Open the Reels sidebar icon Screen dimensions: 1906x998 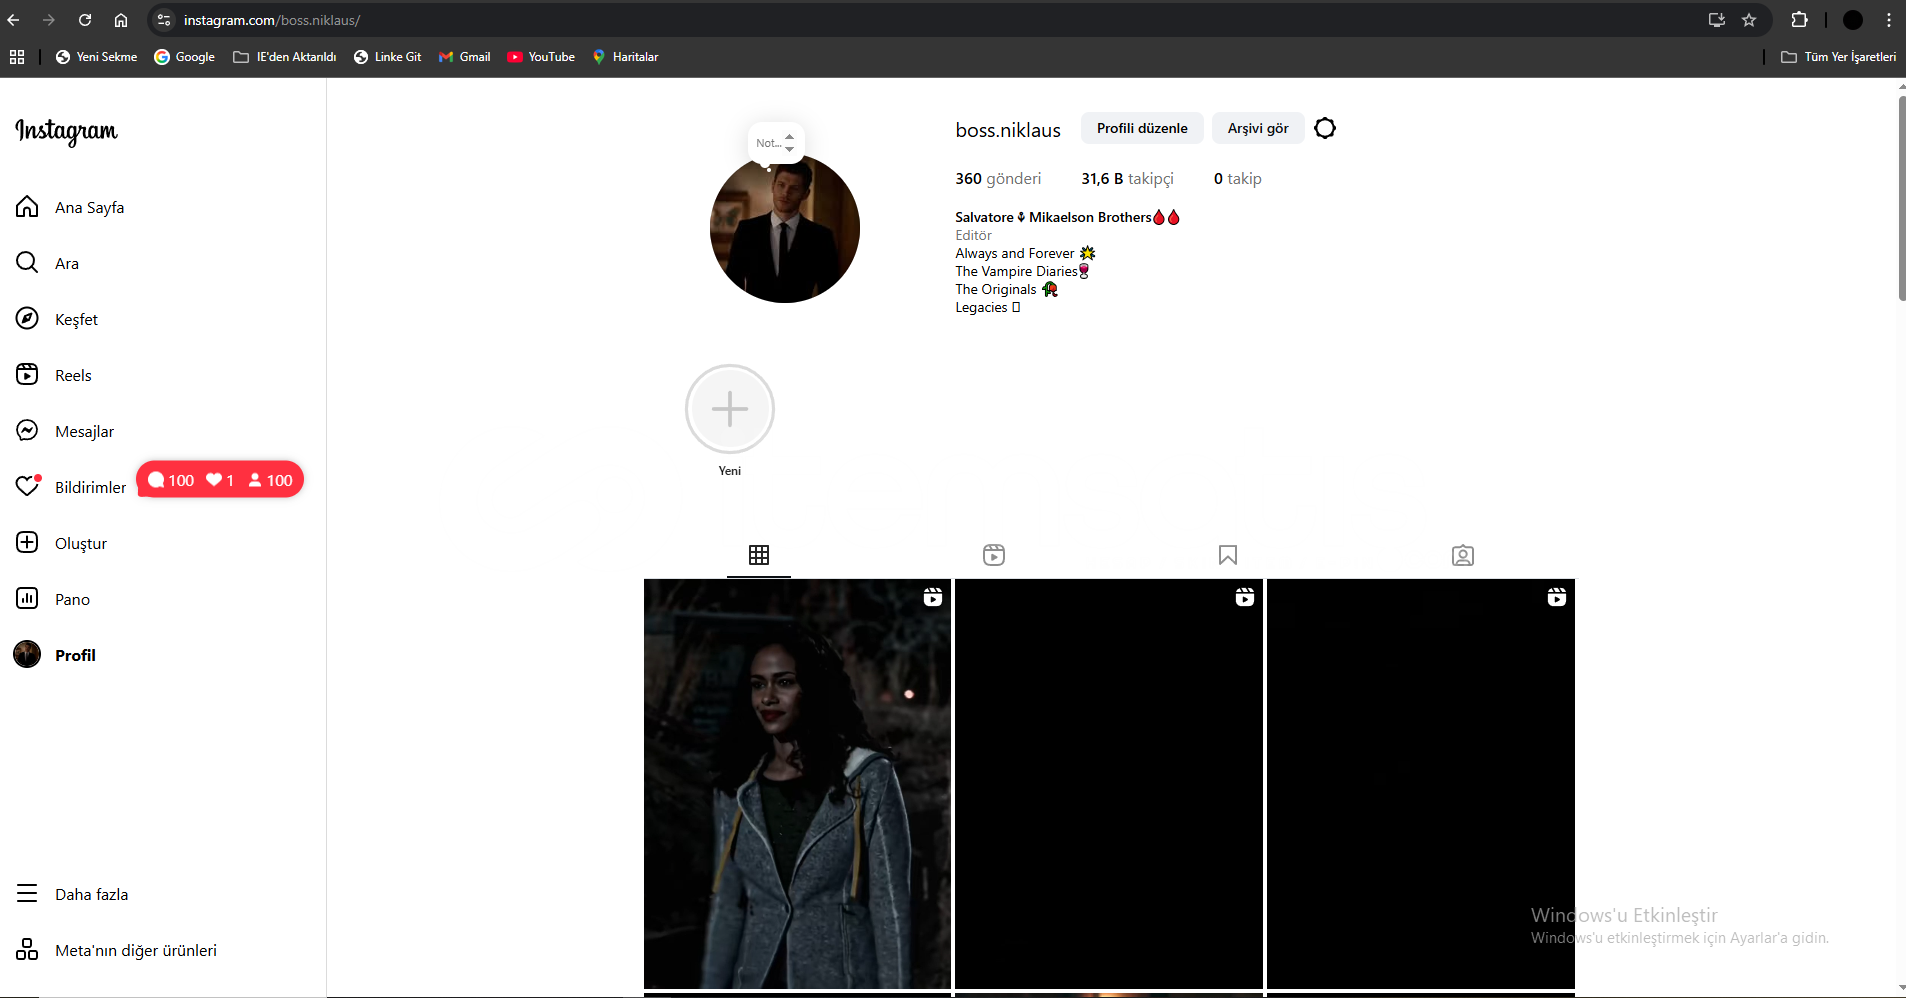[x=27, y=375]
